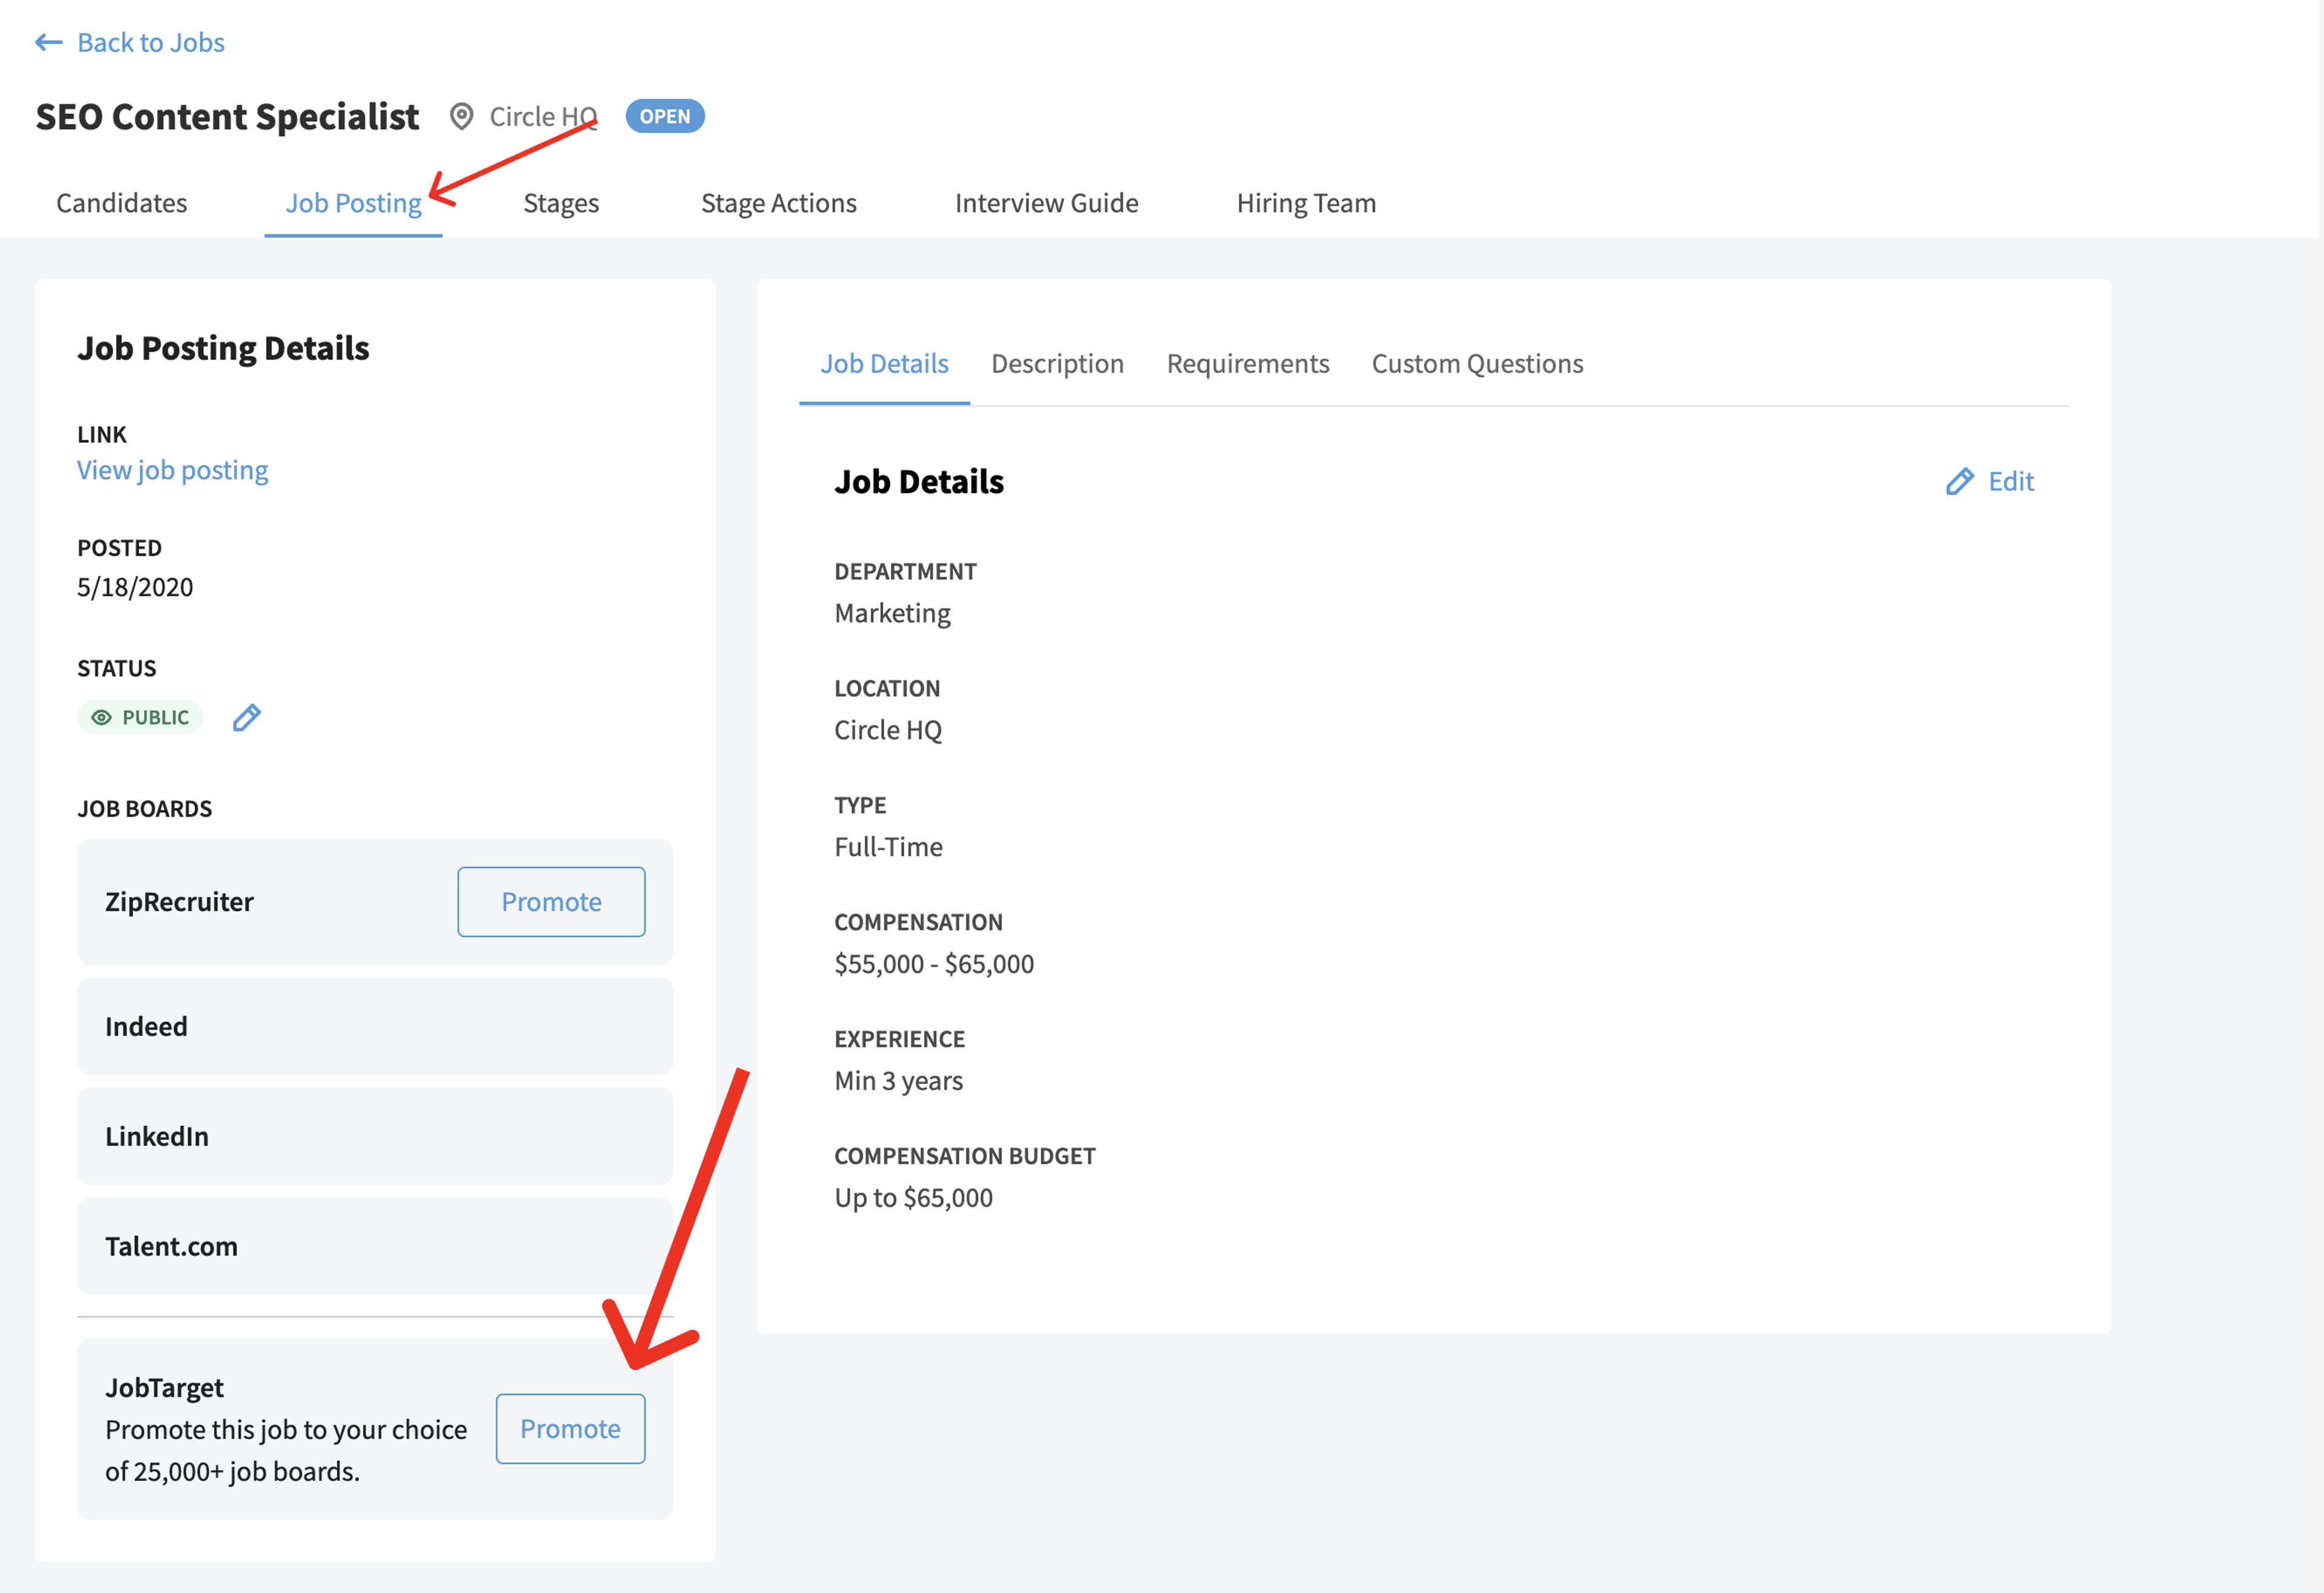2324x1593 pixels.
Task: Click the location pin icon near Circle HQ
Action: pos(461,117)
